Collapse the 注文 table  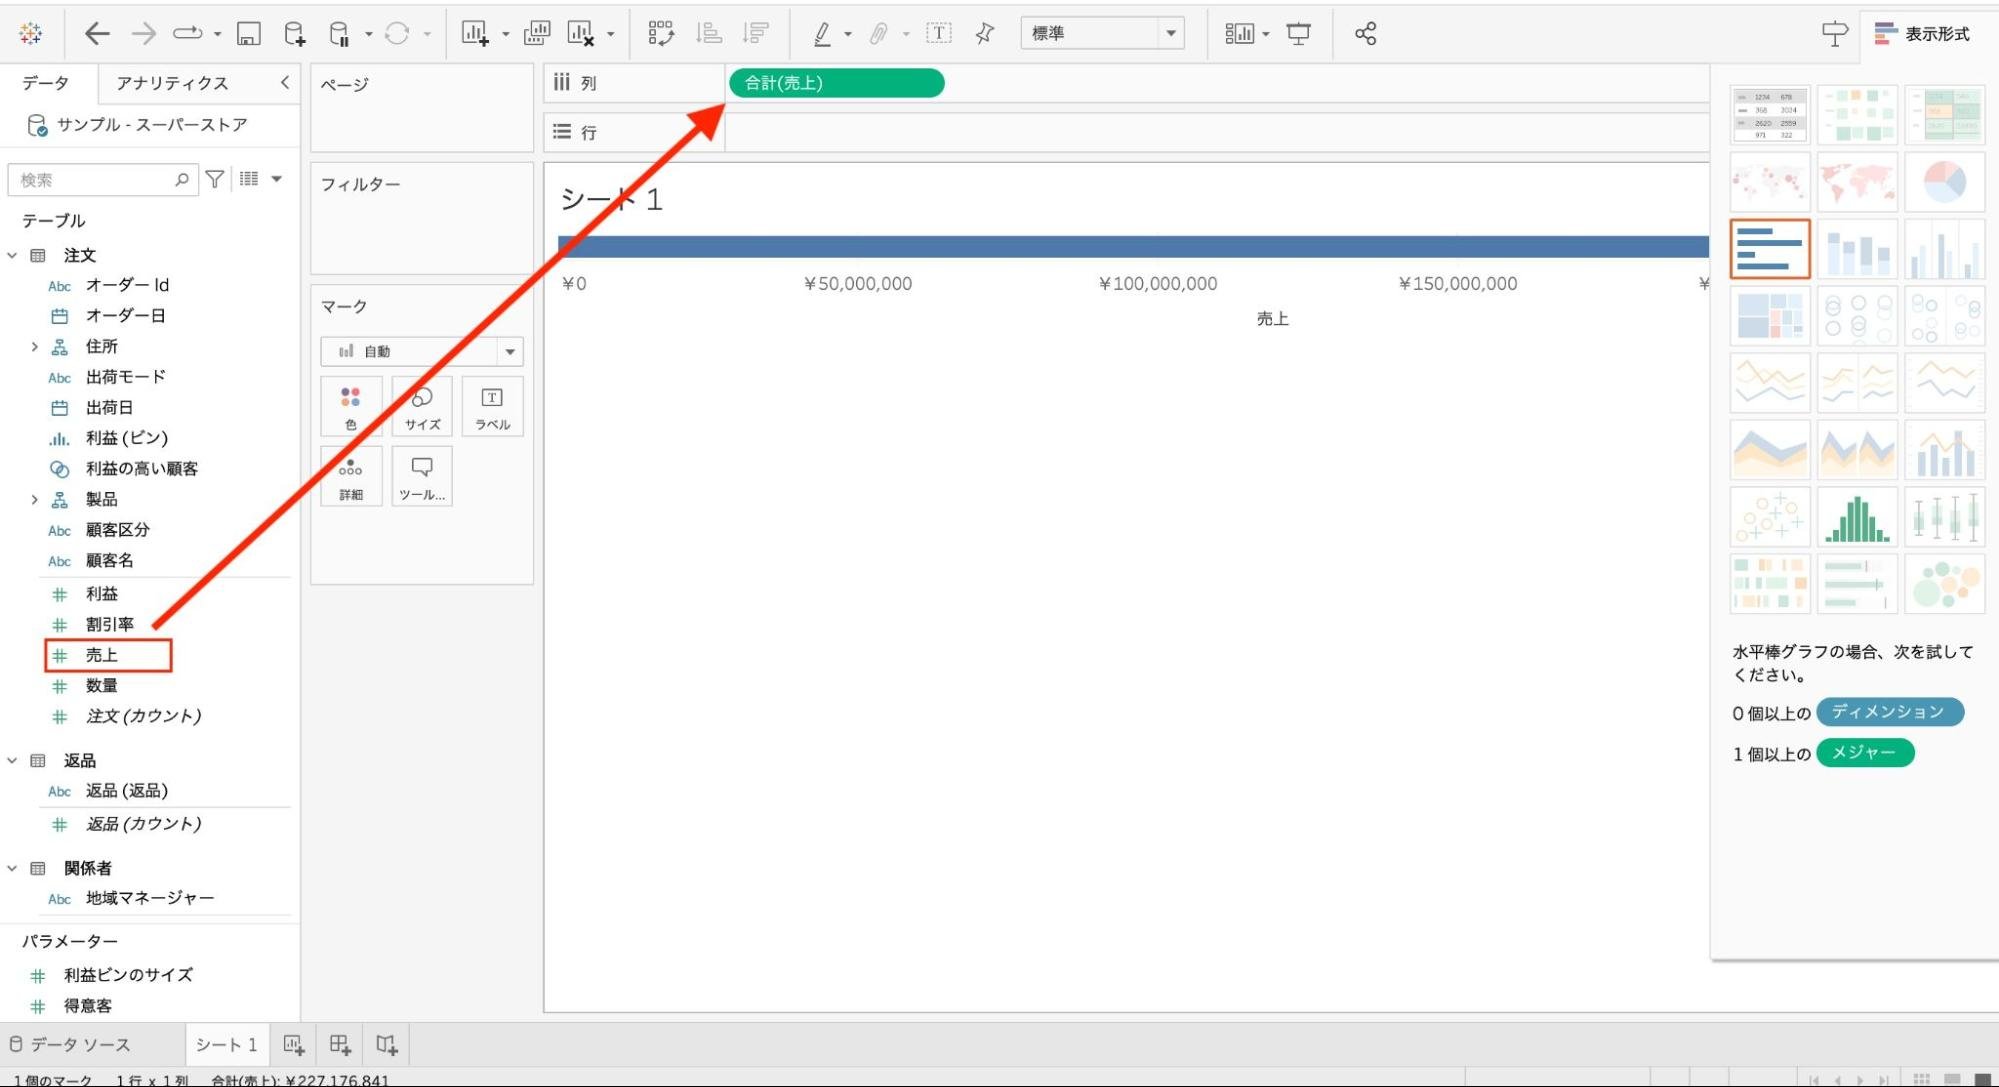pos(12,255)
